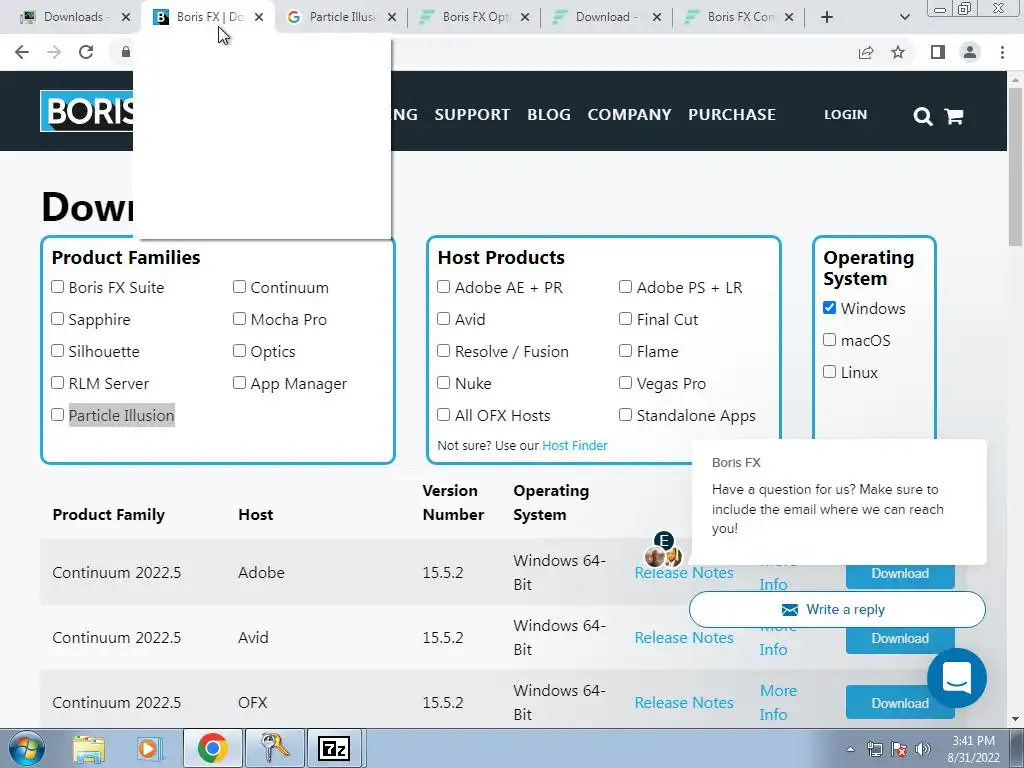Click the Action Center flag tray icon

pyautogui.click(x=899, y=750)
